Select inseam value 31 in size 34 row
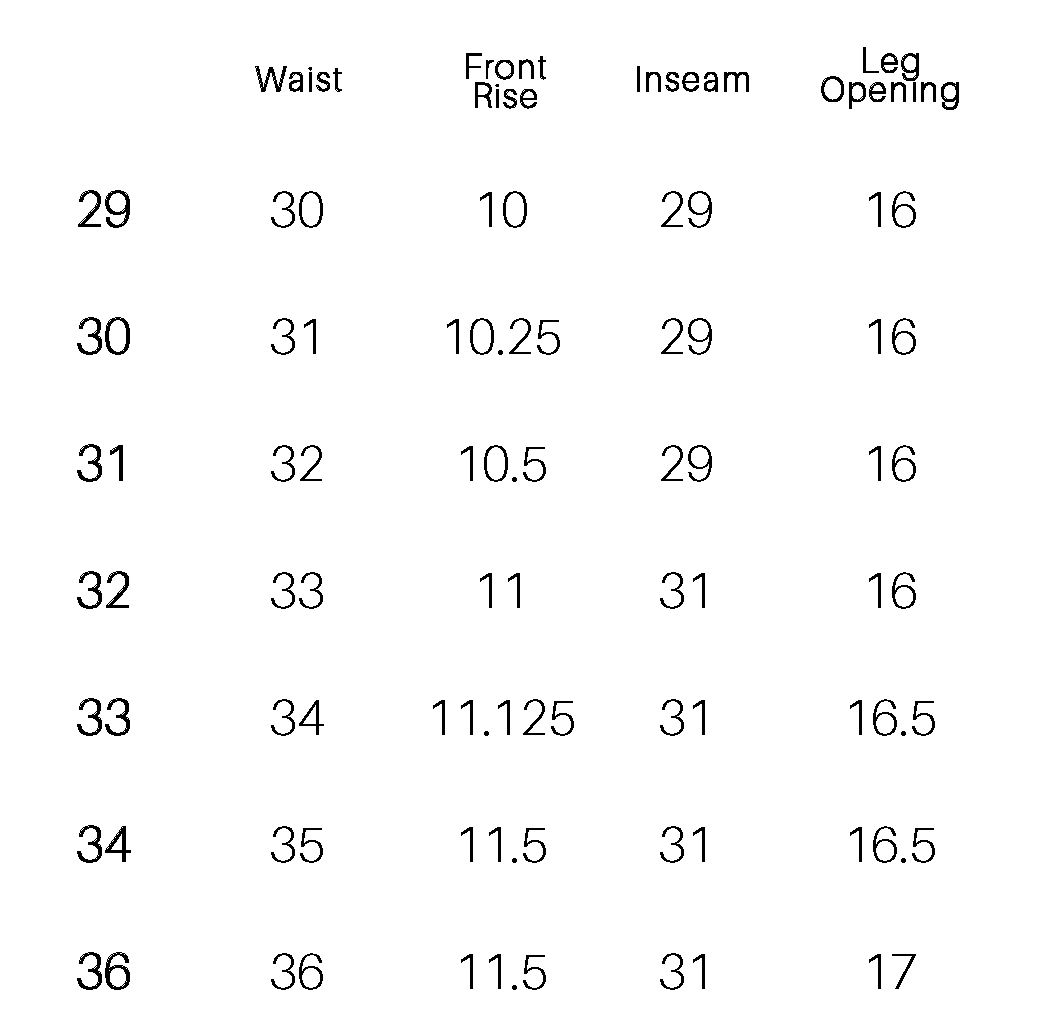 point(685,846)
